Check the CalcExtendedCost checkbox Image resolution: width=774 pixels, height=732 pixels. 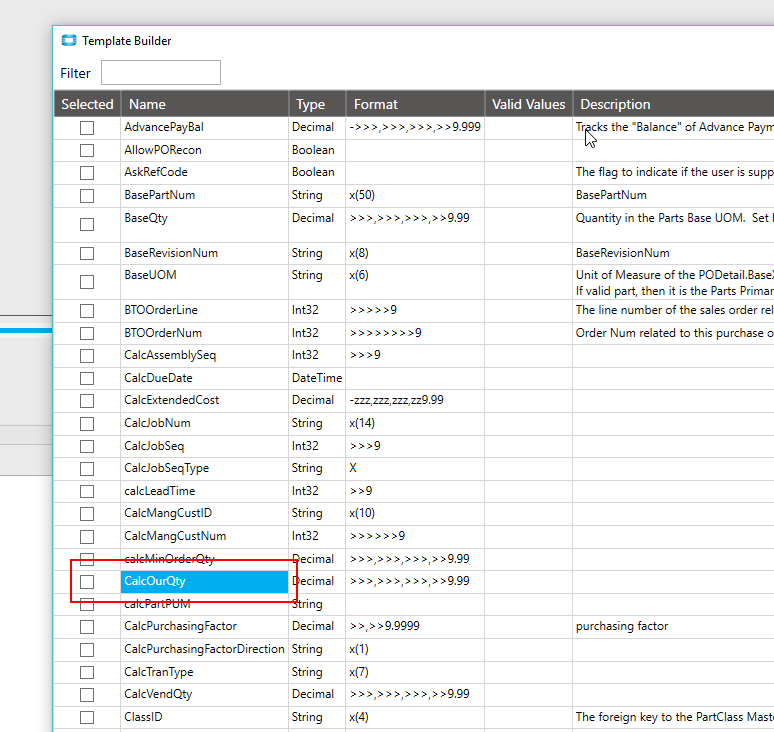pos(87,401)
